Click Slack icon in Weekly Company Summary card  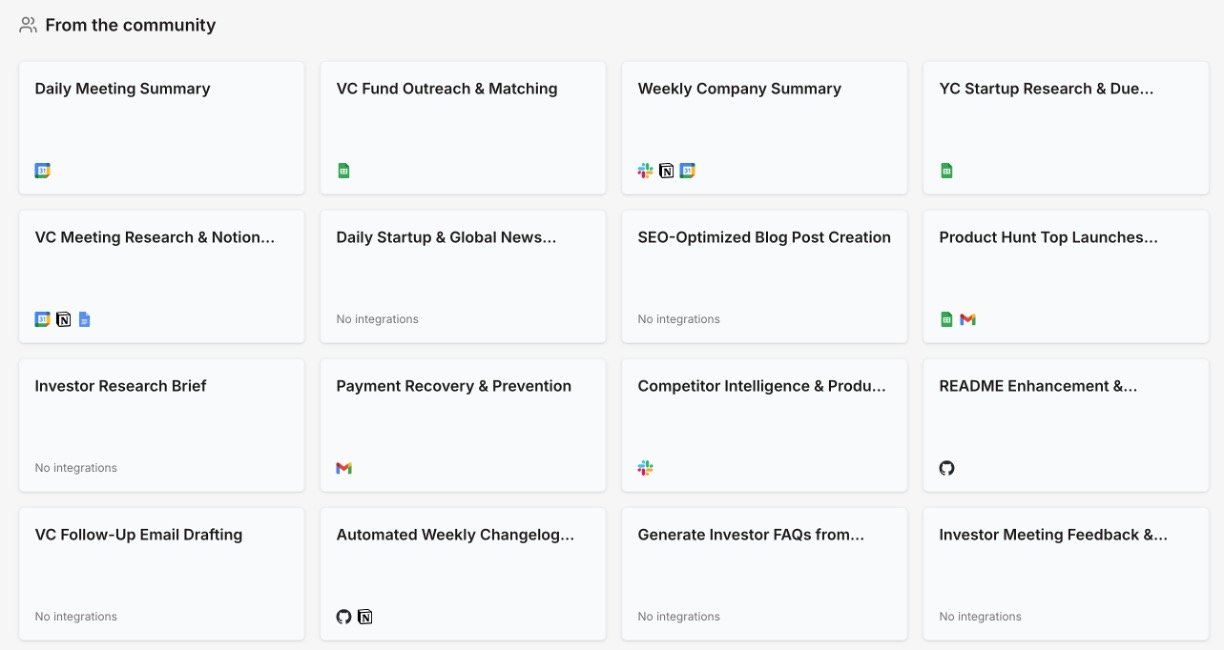tap(645, 171)
